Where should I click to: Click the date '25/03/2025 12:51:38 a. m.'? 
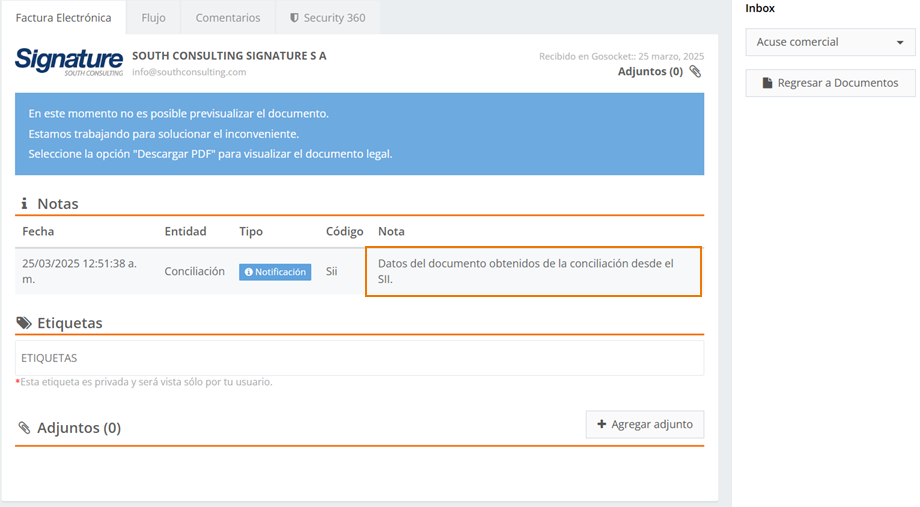pyautogui.click(x=79, y=271)
